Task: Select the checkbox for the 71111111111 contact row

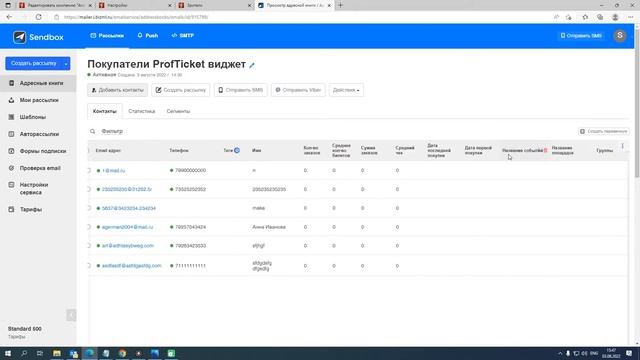Action: pos(89,266)
